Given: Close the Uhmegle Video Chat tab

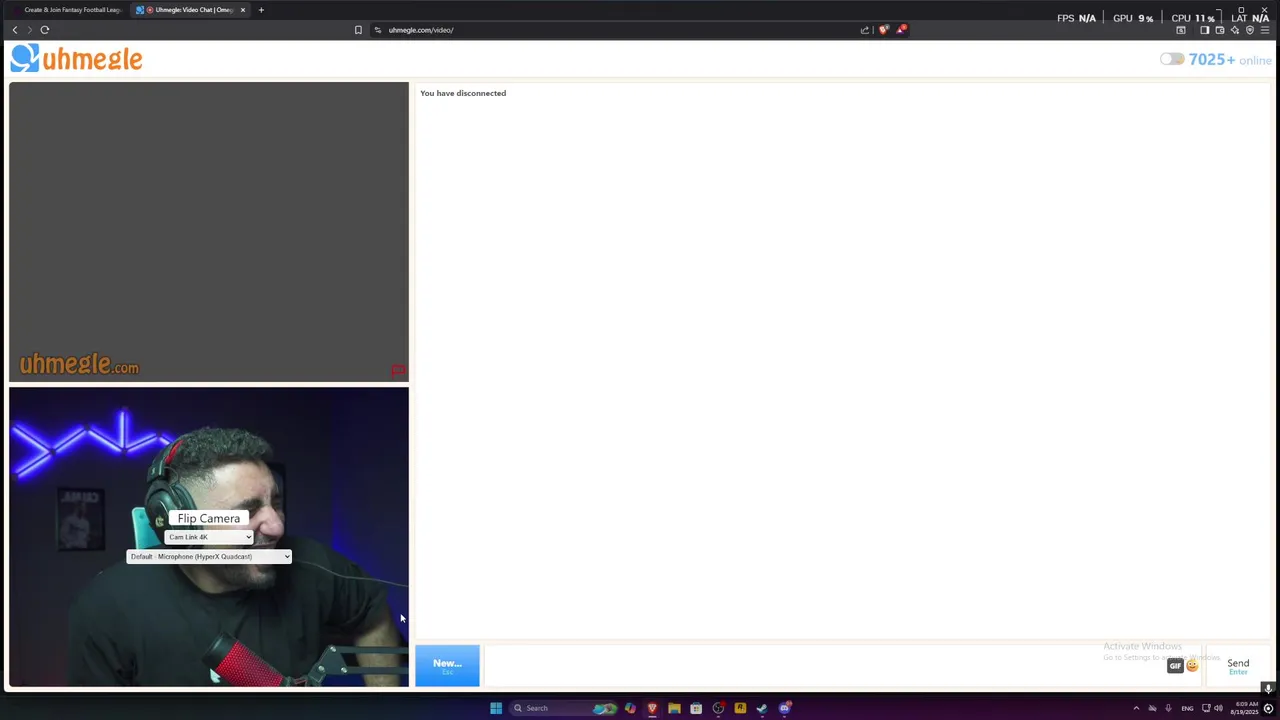Looking at the screenshot, I should [242, 10].
